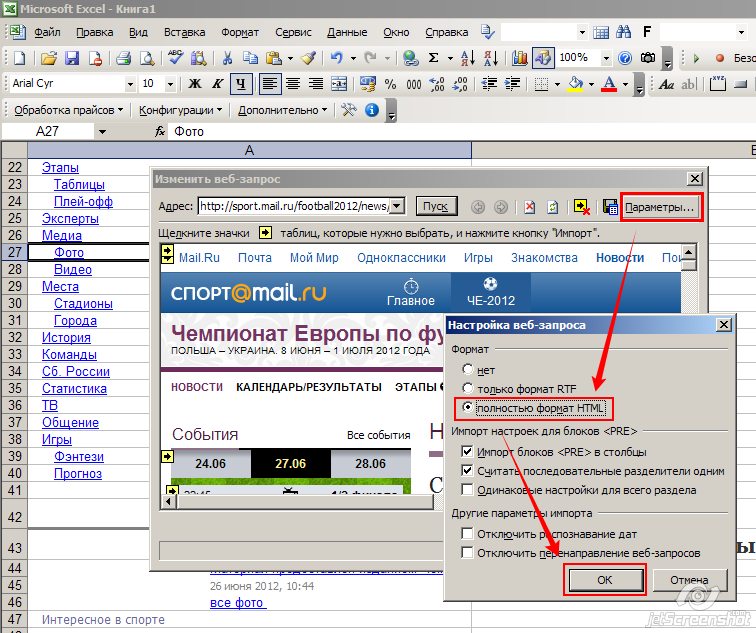Check 'Отключить перенаправление веб-запросов'

(x=467, y=552)
